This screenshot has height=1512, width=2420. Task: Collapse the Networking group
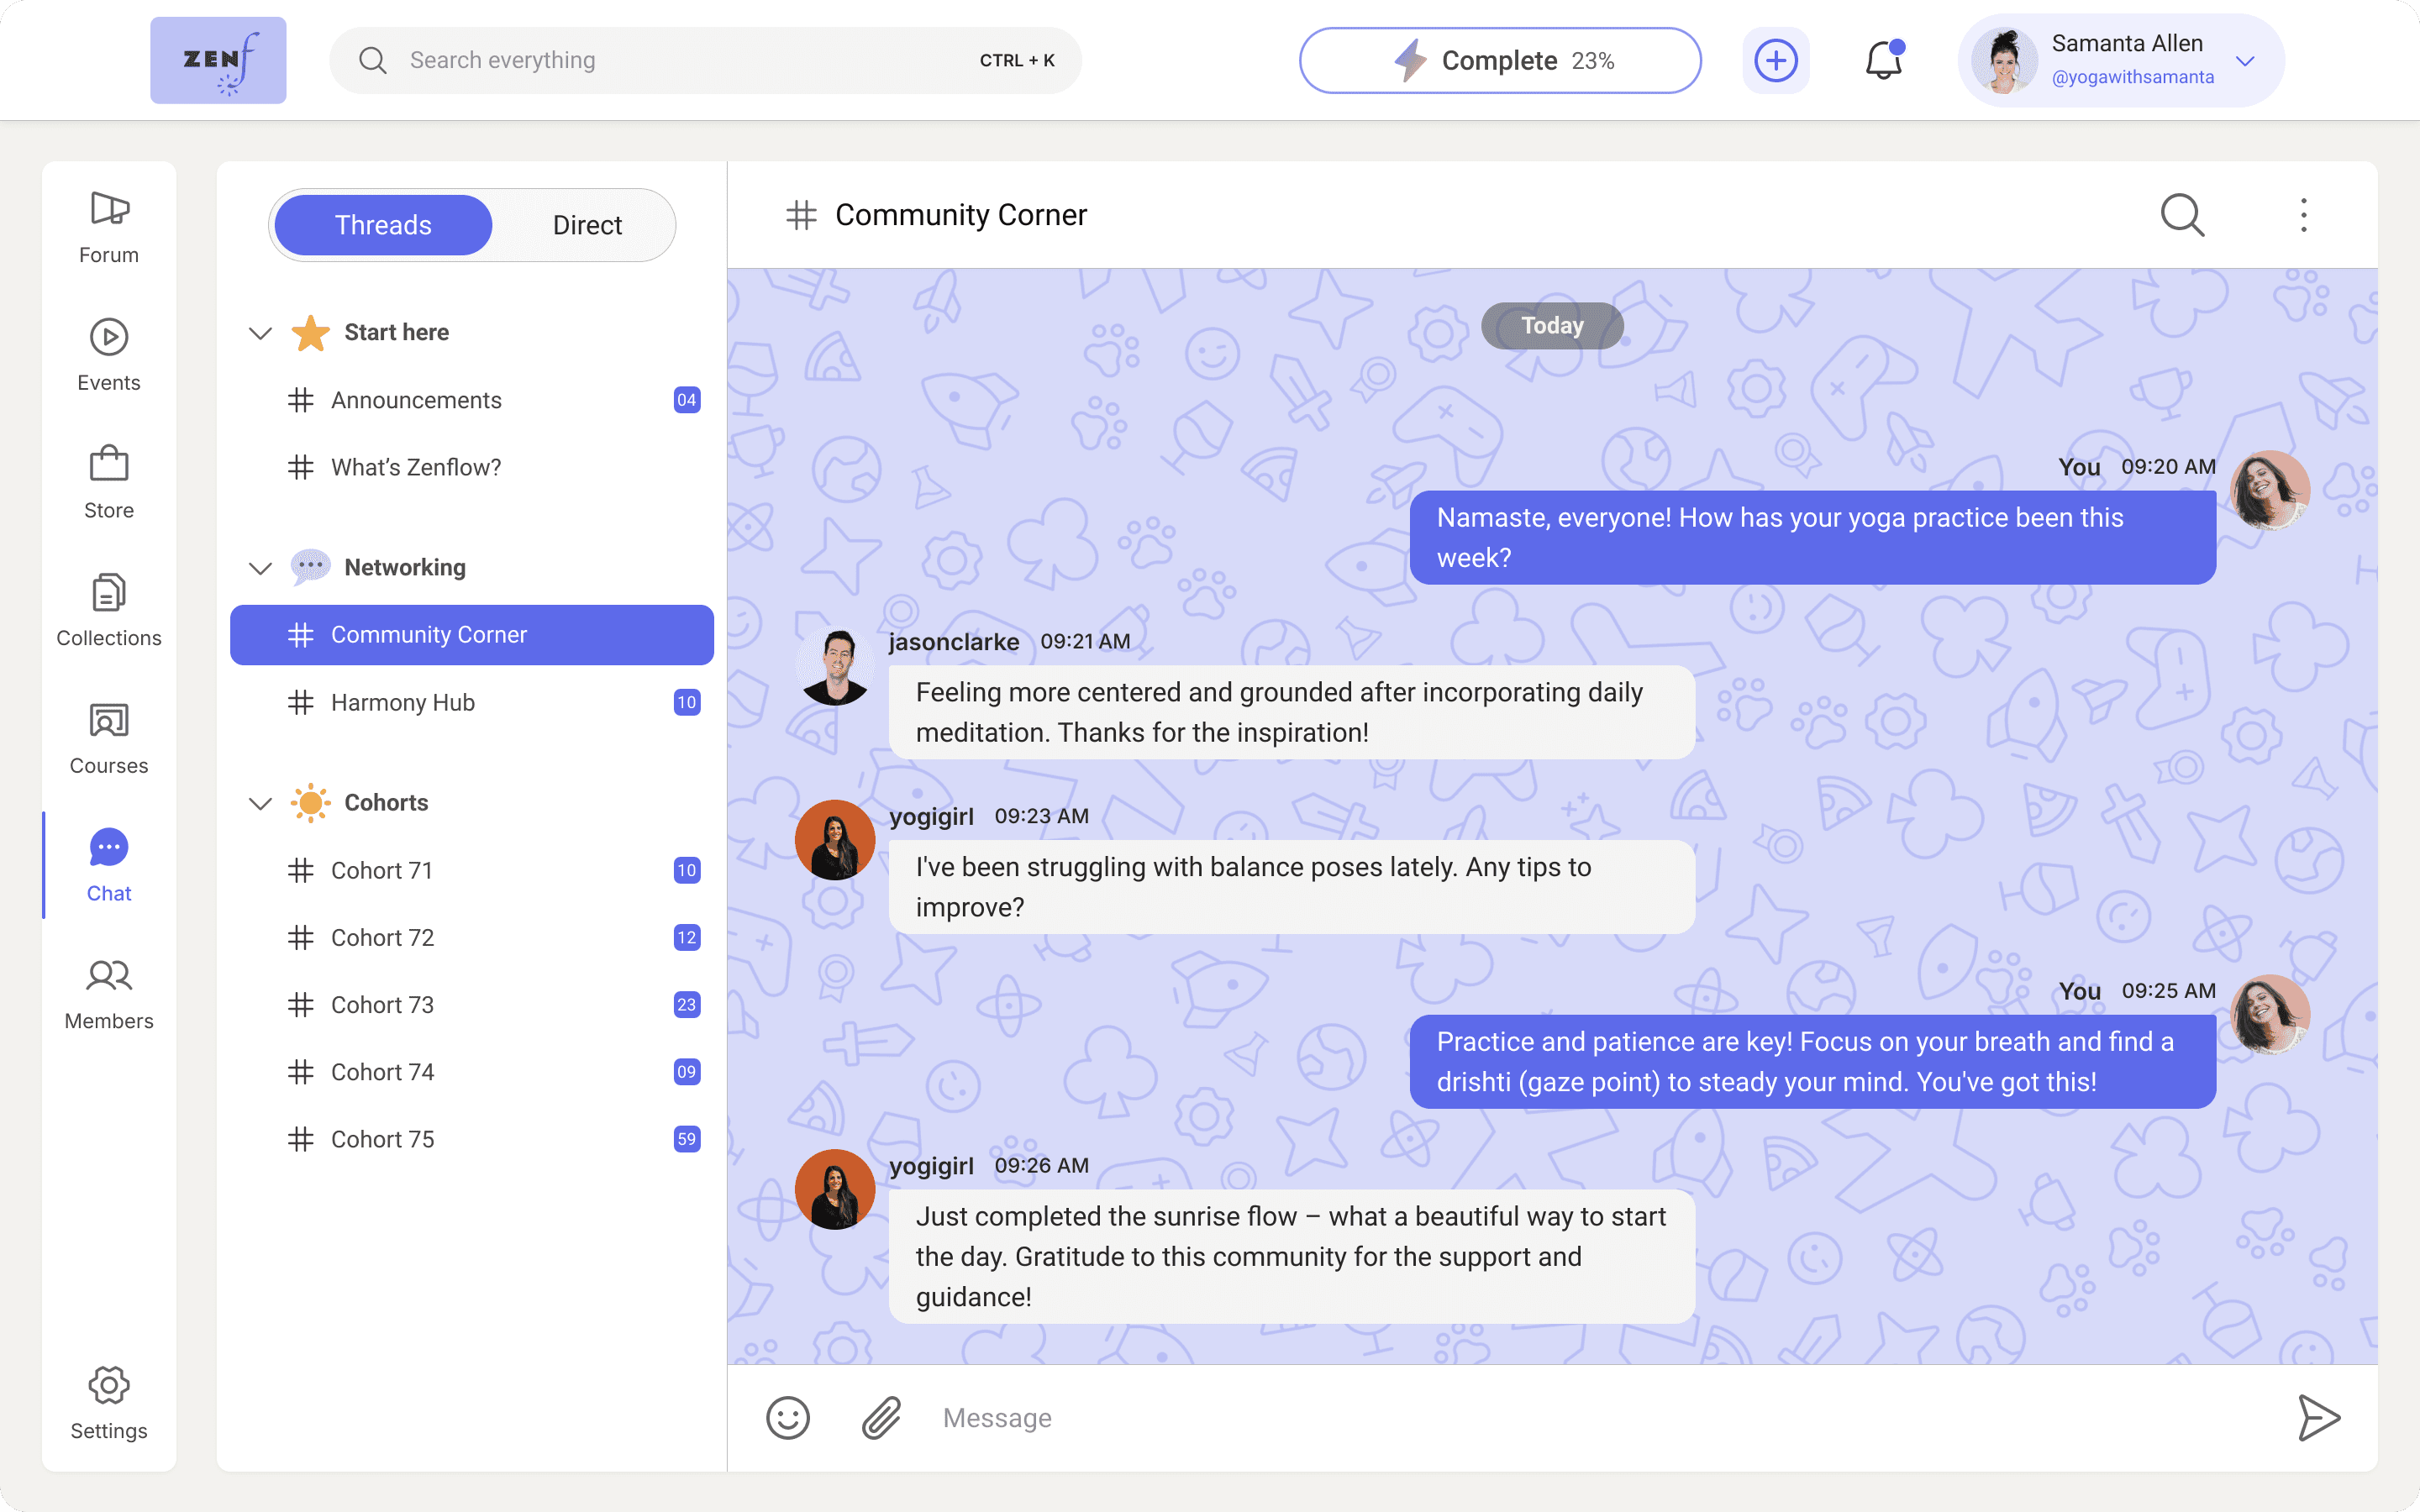pos(259,568)
